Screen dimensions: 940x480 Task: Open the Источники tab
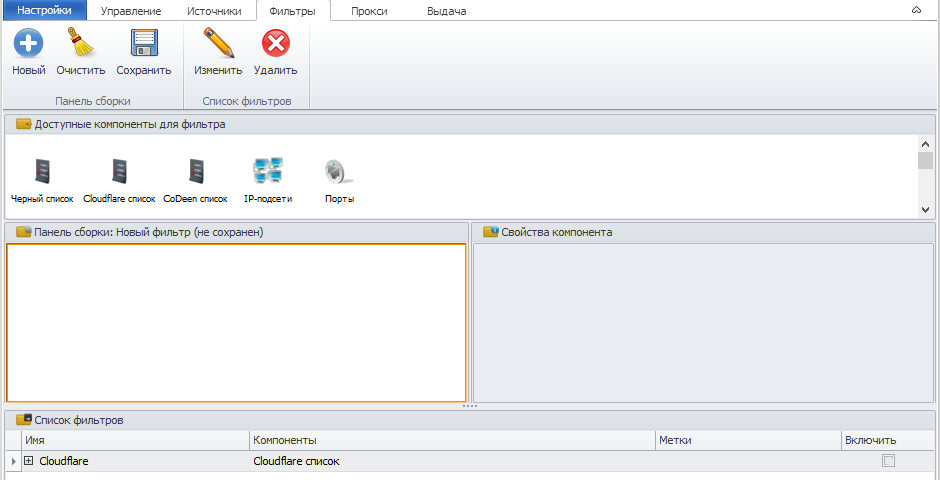pos(214,11)
